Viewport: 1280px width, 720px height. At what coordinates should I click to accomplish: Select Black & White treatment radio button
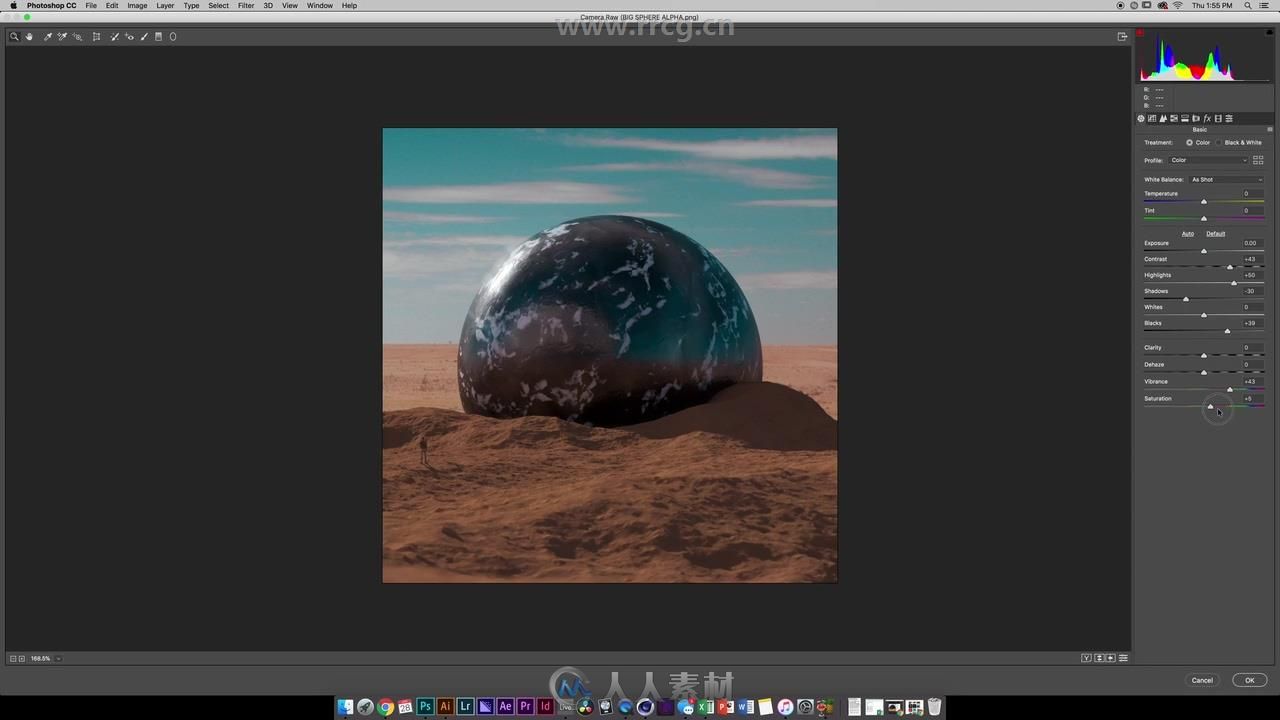pos(1219,142)
